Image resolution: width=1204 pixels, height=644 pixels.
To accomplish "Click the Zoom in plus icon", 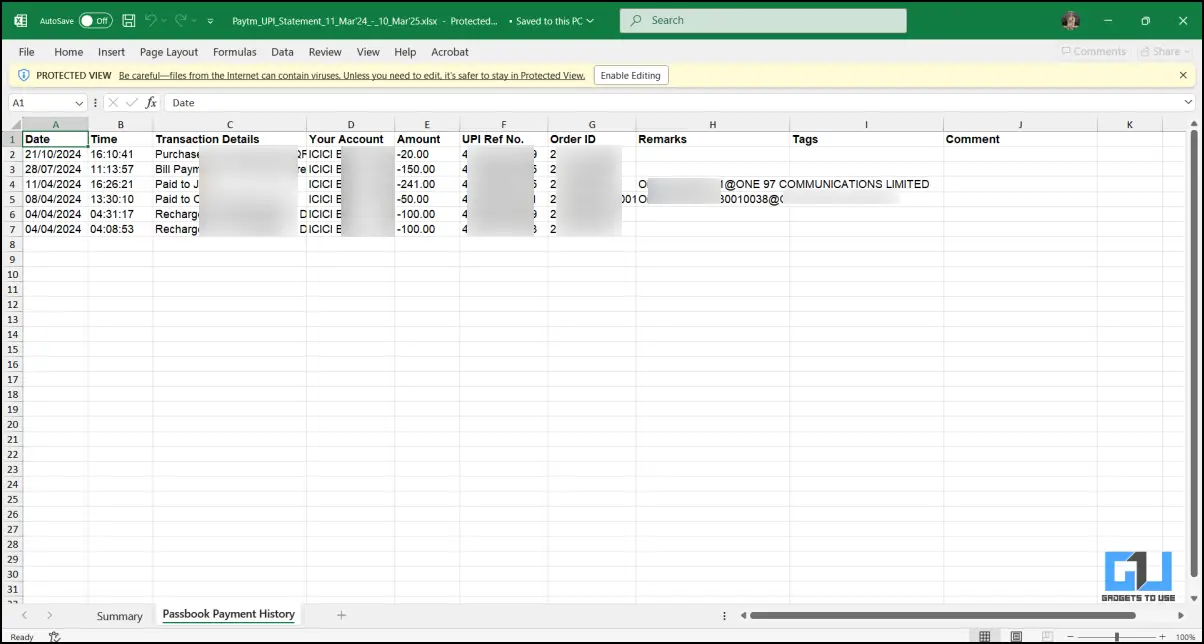I will click(1162, 636).
